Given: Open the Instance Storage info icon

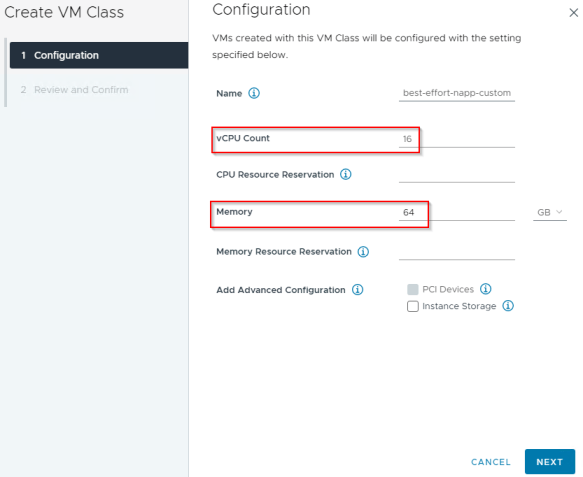Looking at the screenshot, I should pos(508,306).
